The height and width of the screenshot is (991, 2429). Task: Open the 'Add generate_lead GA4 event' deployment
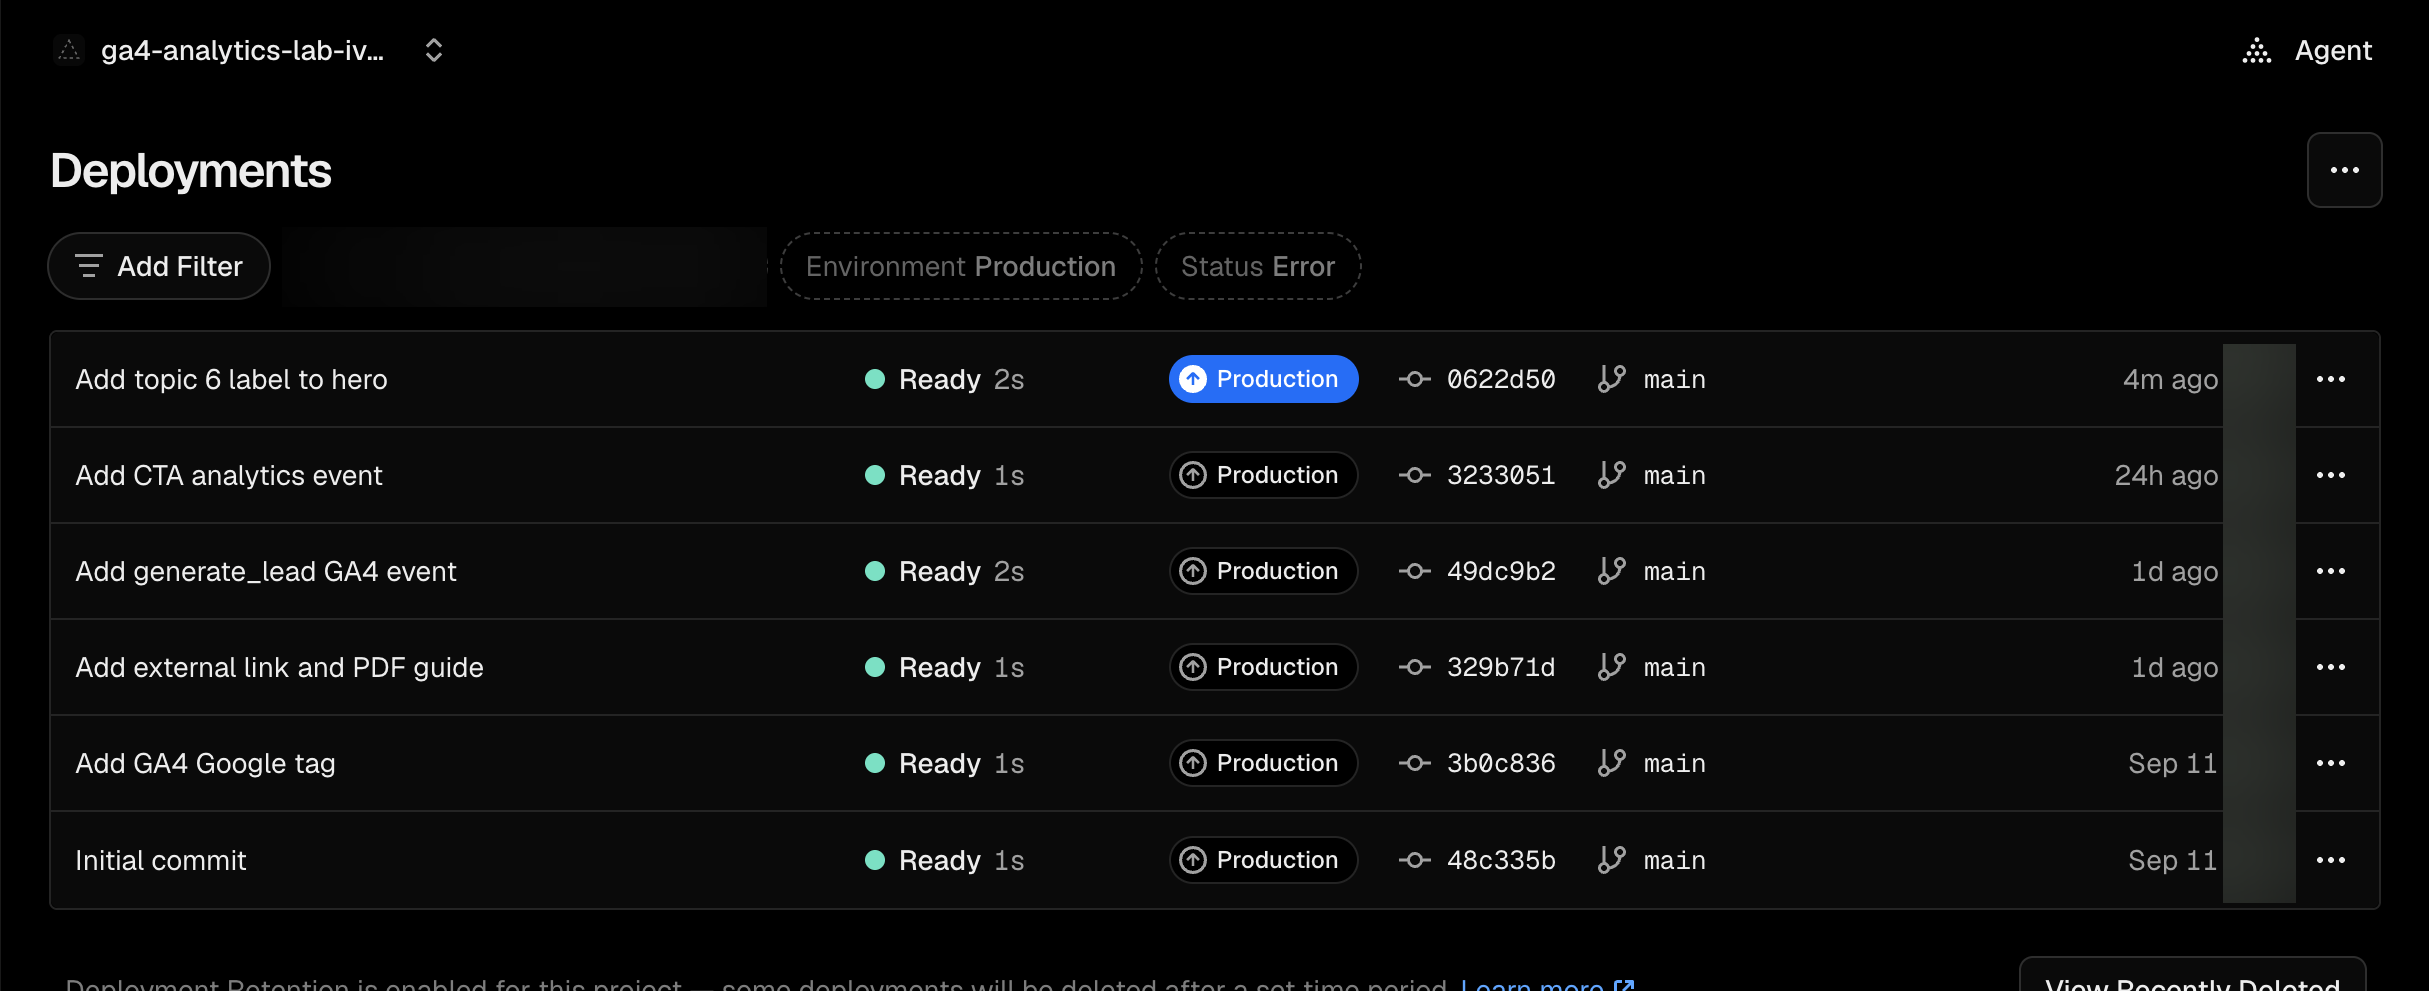coord(266,571)
